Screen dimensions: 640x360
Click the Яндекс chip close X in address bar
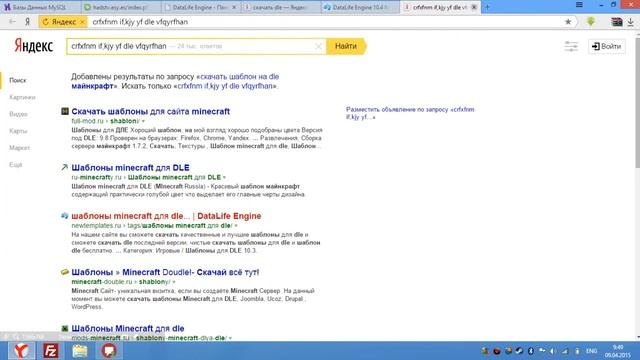(x=82, y=22)
